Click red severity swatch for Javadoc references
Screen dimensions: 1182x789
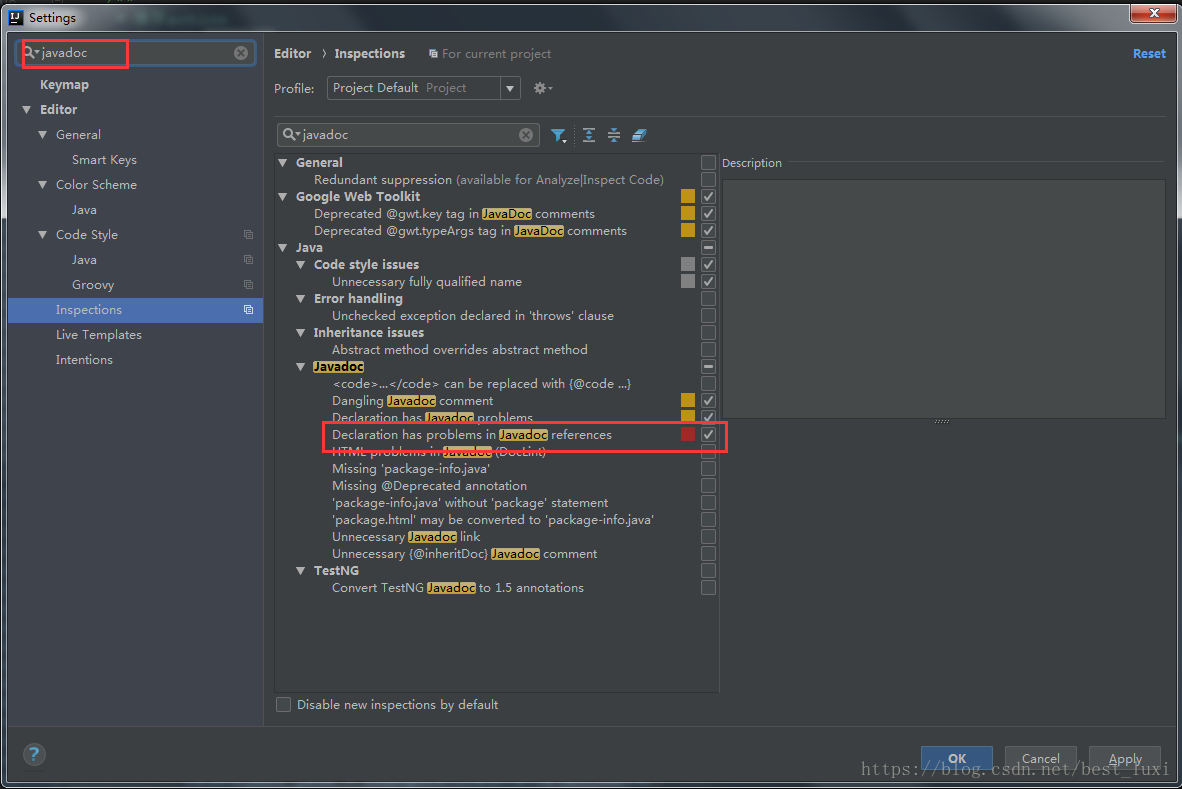pyautogui.click(x=688, y=435)
